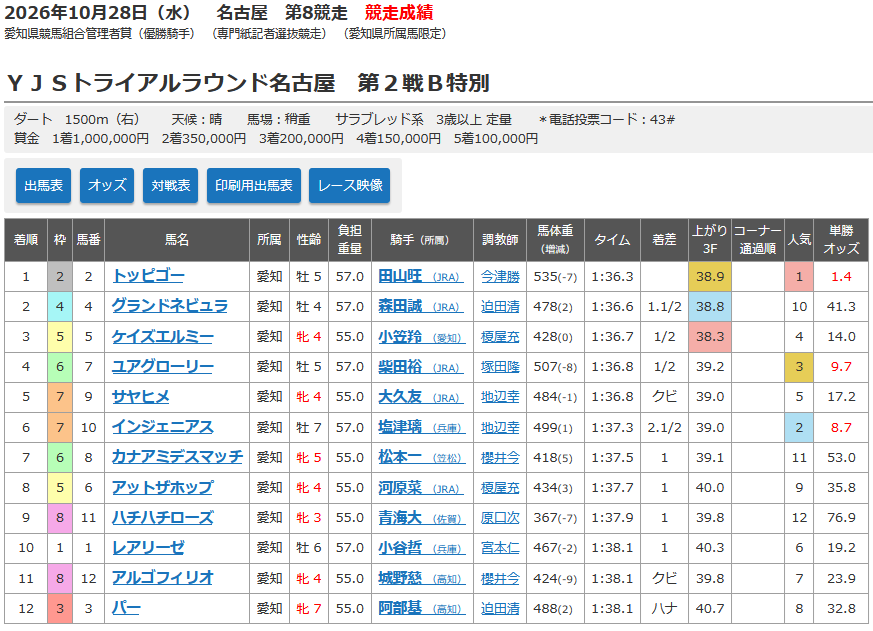Open the 出馬表 button
The image size is (873, 631).
point(43,185)
